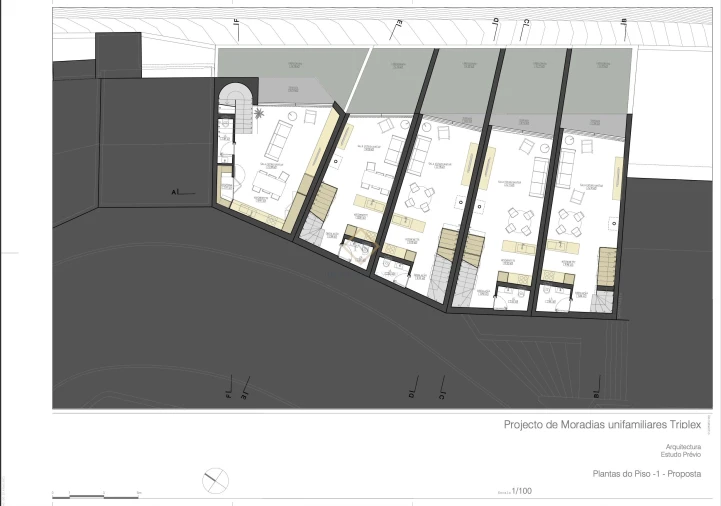This screenshot has height=506, width=721.
Task: Click the palm plant symbol in leftmost unit
Action: pyautogui.click(x=259, y=115)
